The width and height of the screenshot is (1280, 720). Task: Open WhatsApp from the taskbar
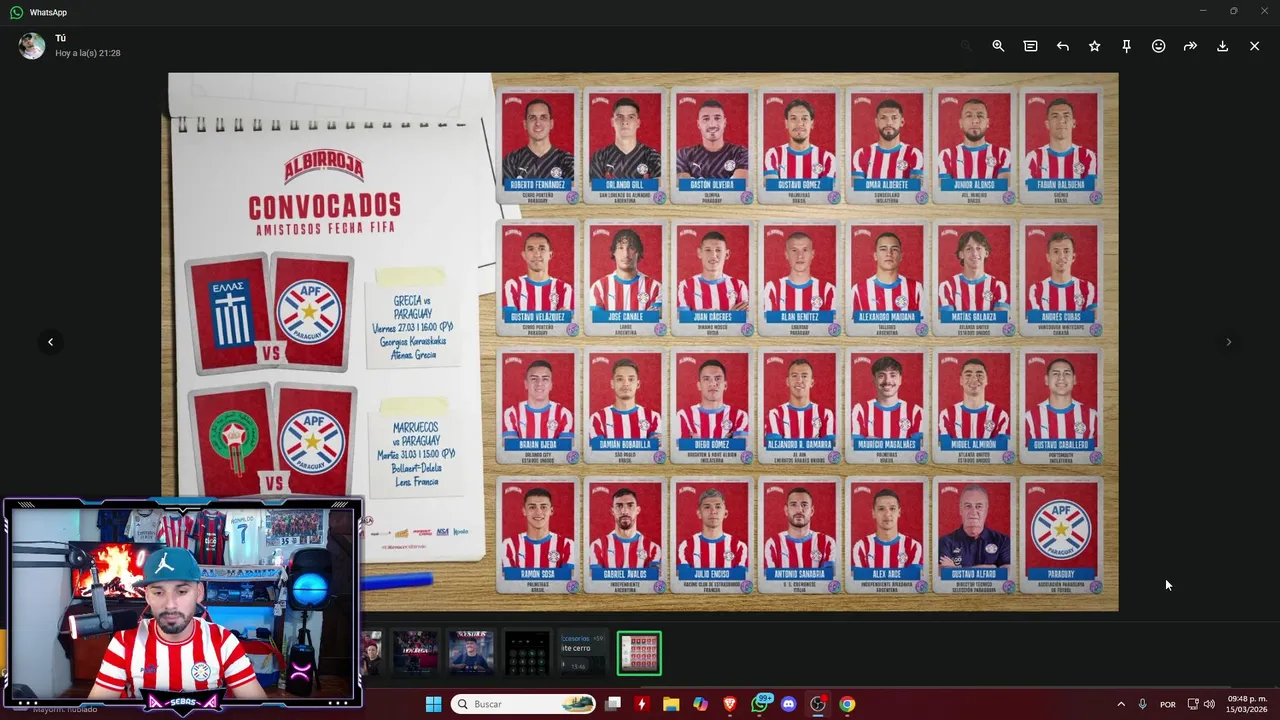[760, 704]
